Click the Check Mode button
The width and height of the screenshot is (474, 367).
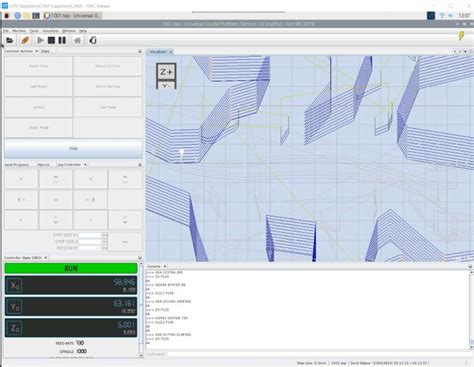[x=38, y=128]
